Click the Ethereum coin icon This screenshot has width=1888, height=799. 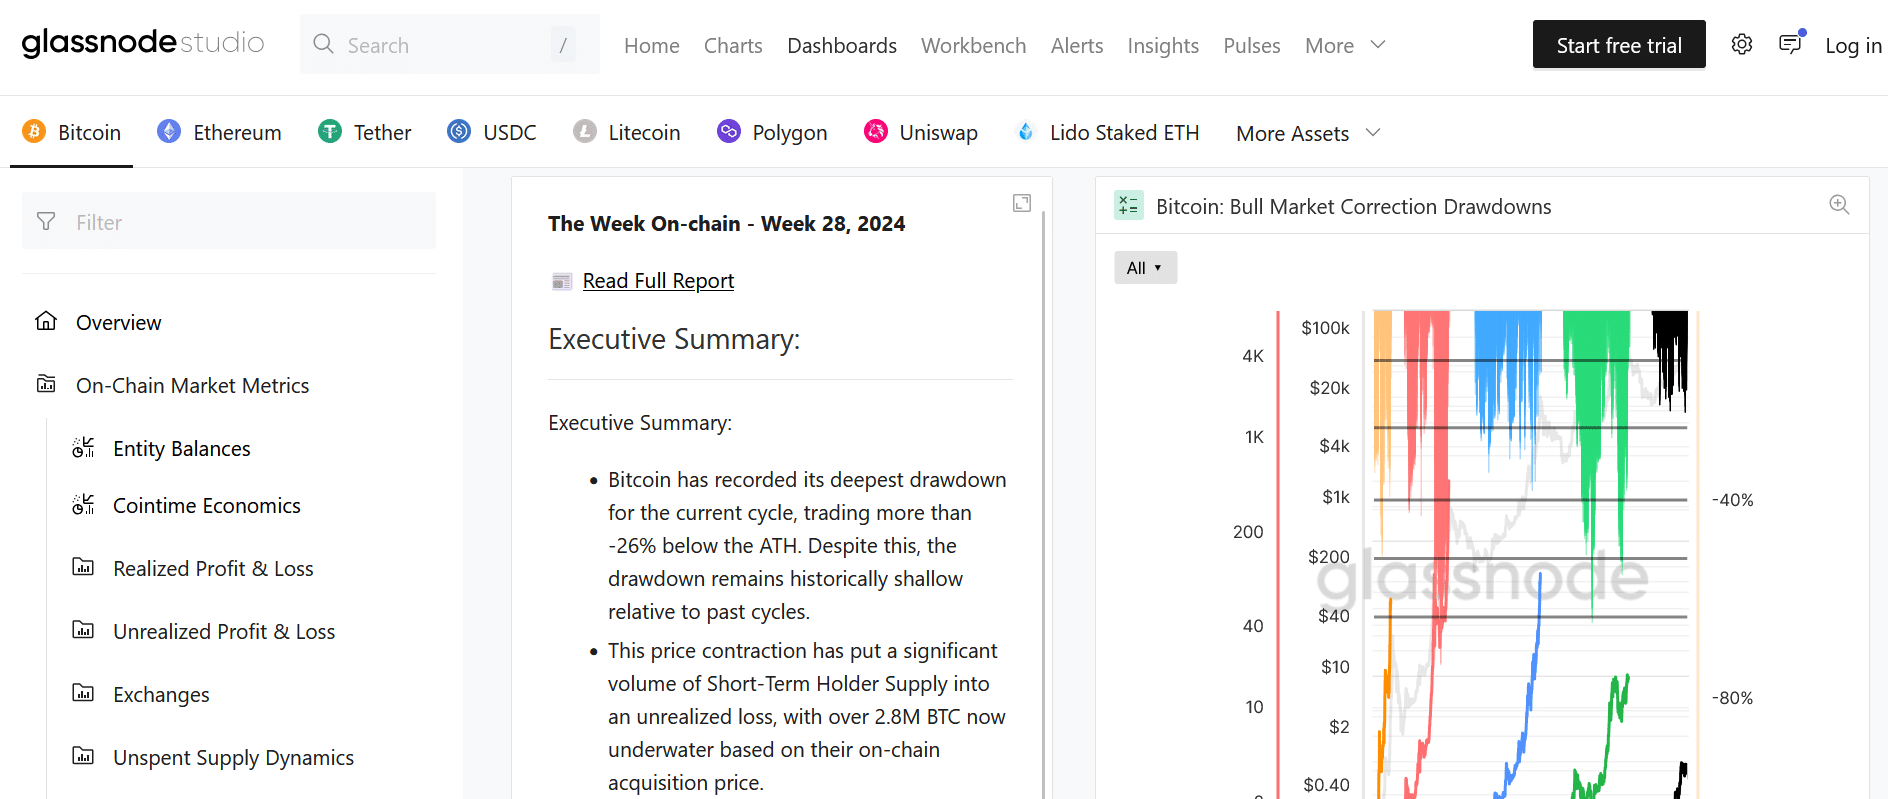click(x=169, y=131)
